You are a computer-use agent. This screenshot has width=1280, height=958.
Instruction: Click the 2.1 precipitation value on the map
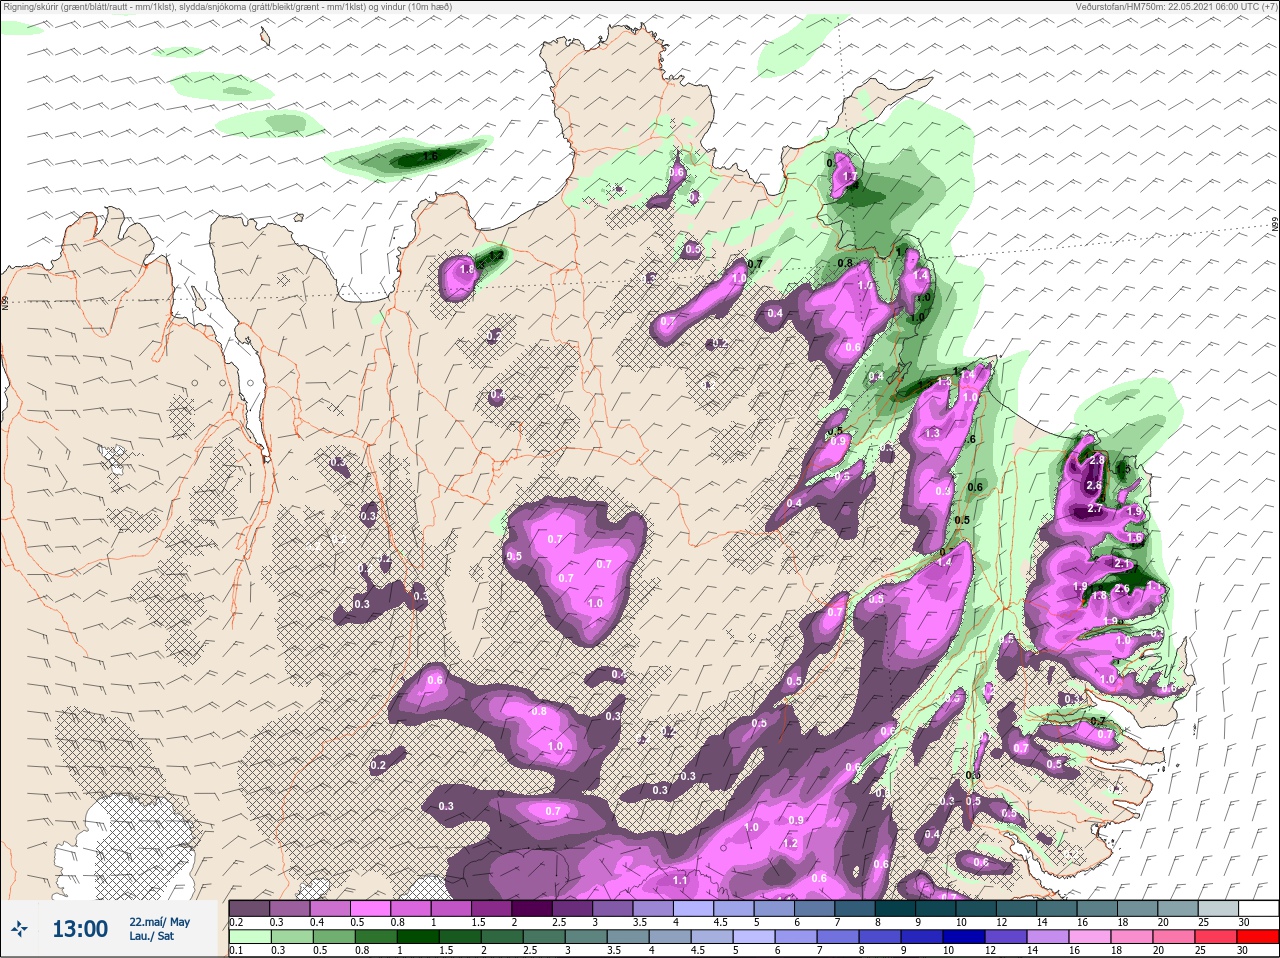pyautogui.click(x=1122, y=563)
